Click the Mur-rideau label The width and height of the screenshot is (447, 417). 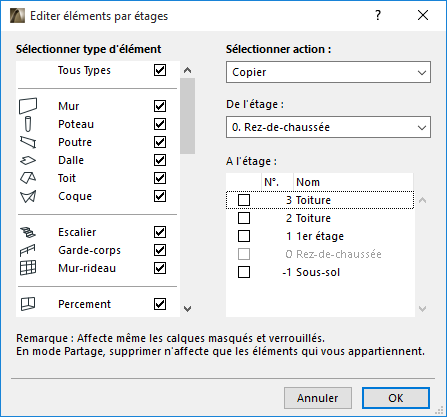tap(87, 268)
